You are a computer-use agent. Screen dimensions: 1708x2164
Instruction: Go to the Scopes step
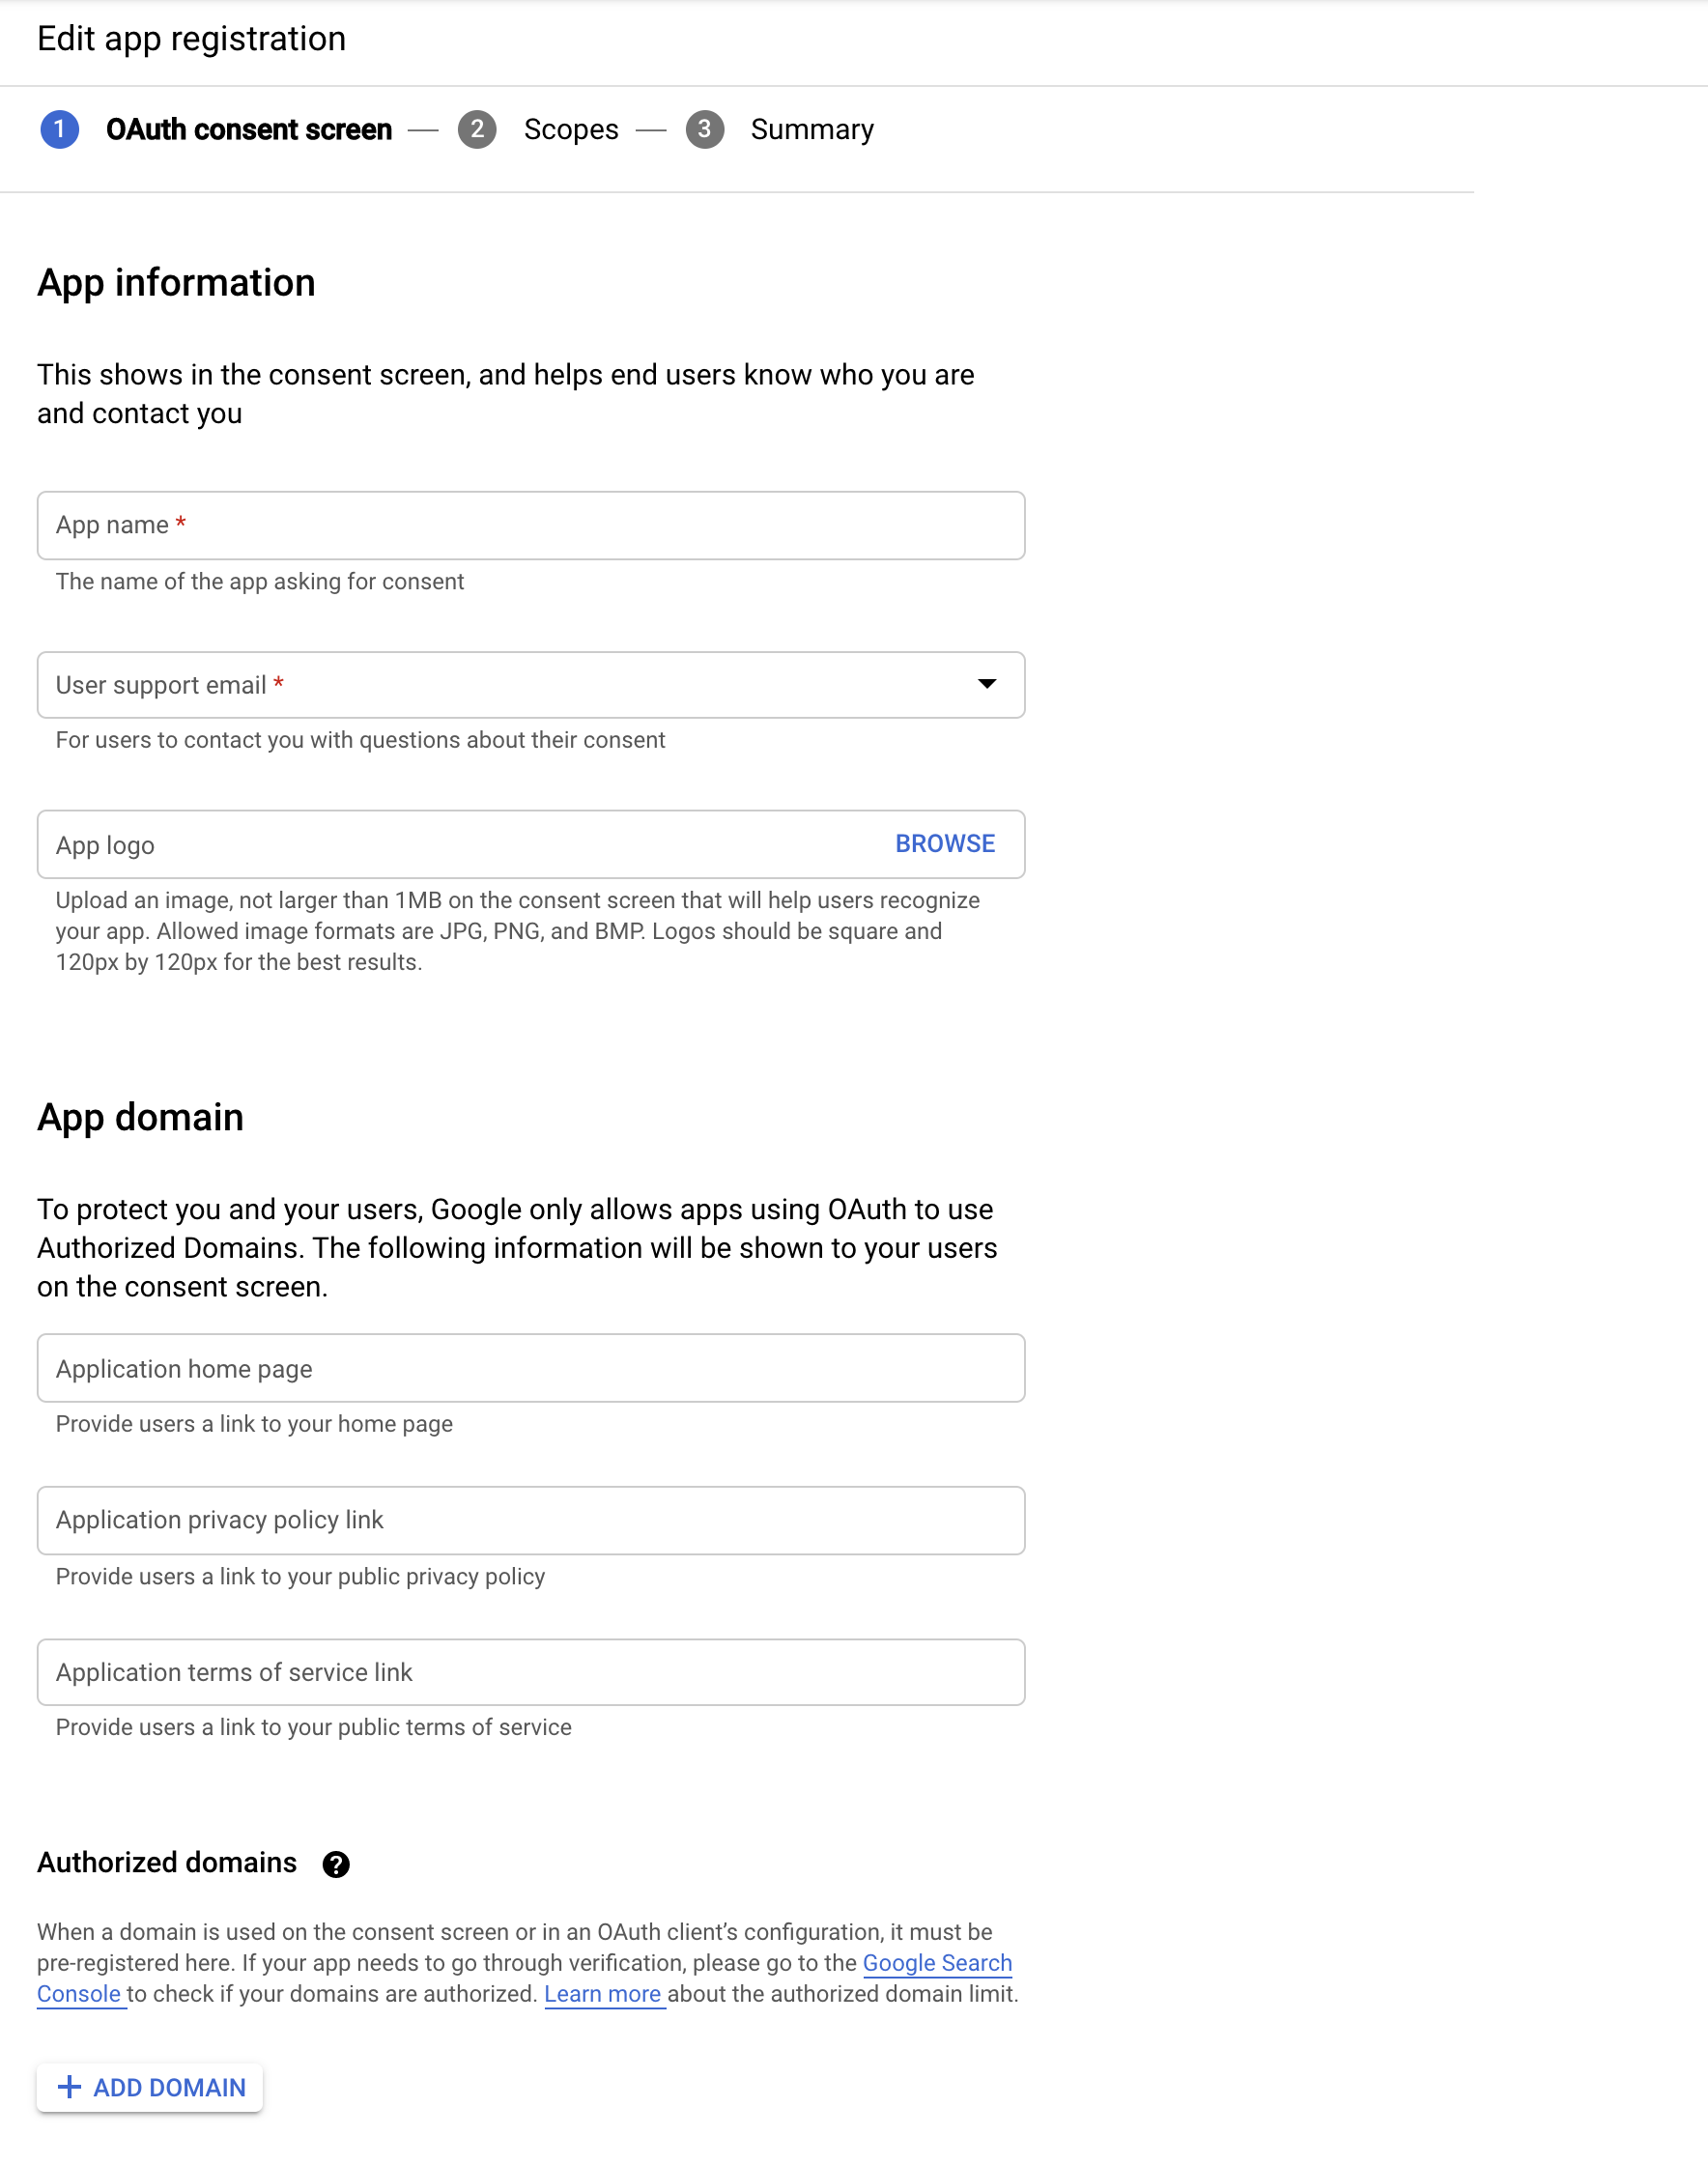[x=570, y=129]
